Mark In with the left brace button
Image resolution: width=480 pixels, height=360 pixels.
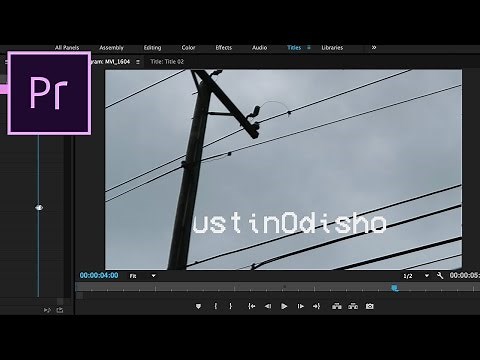pyautogui.click(x=216, y=306)
